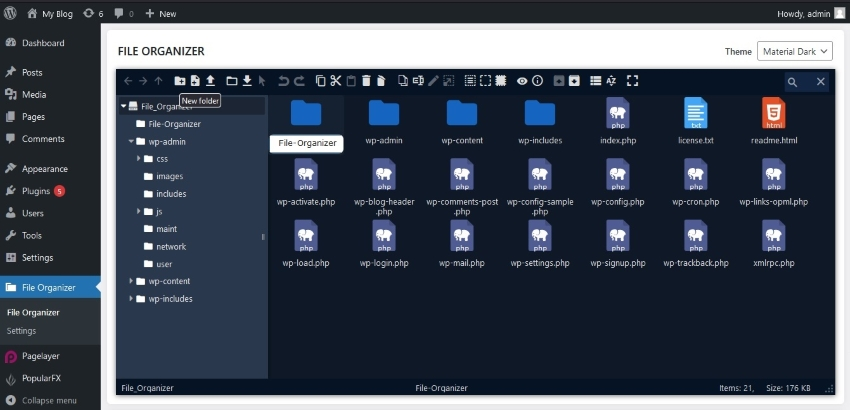Click the select all toolbar icon
The width and height of the screenshot is (850, 410).
[x=470, y=81]
